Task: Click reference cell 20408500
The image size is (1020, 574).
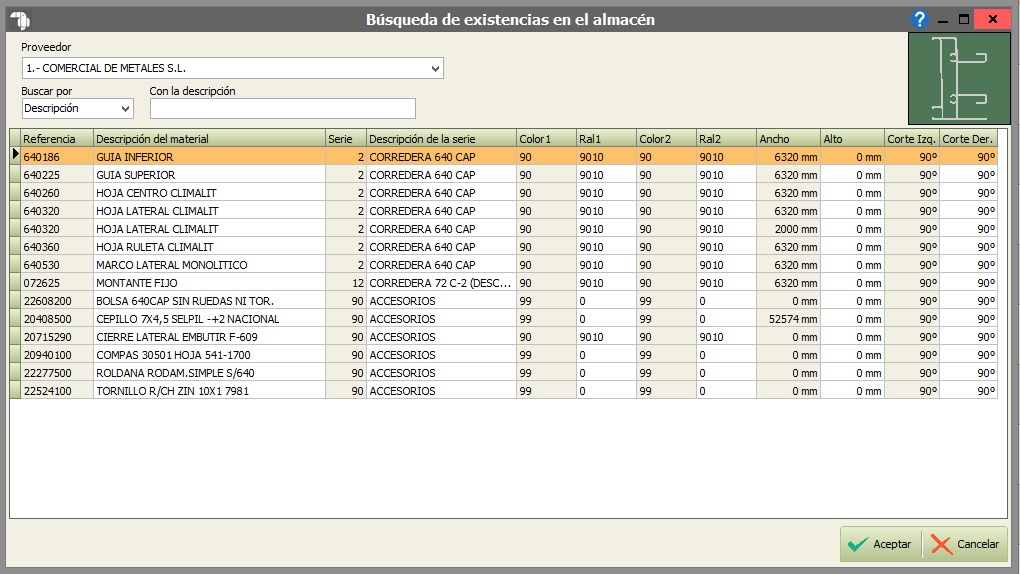Action: tap(57, 319)
